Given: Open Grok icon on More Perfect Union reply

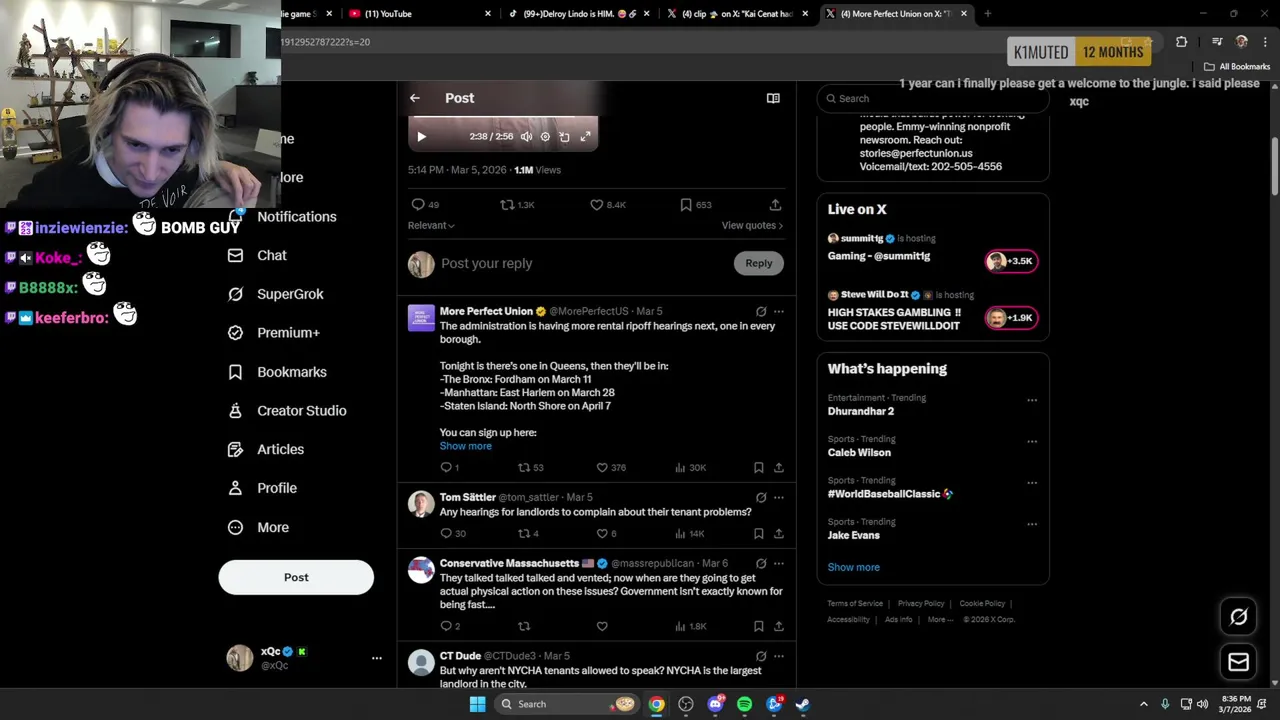Looking at the screenshot, I should coord(761,311).
